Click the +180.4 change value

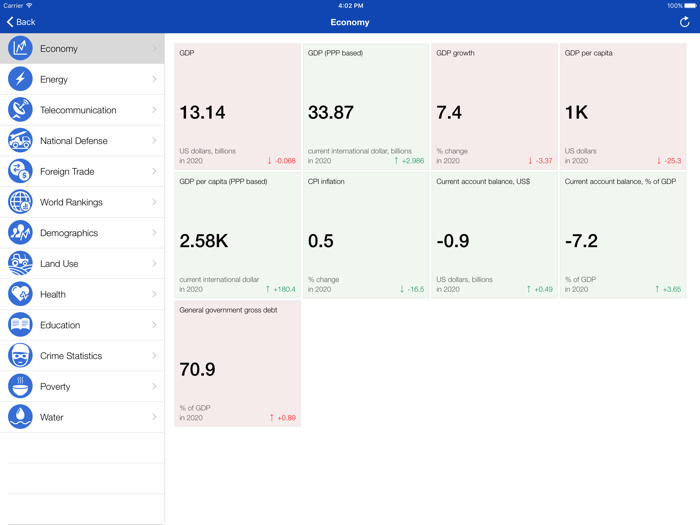(284, 289)
